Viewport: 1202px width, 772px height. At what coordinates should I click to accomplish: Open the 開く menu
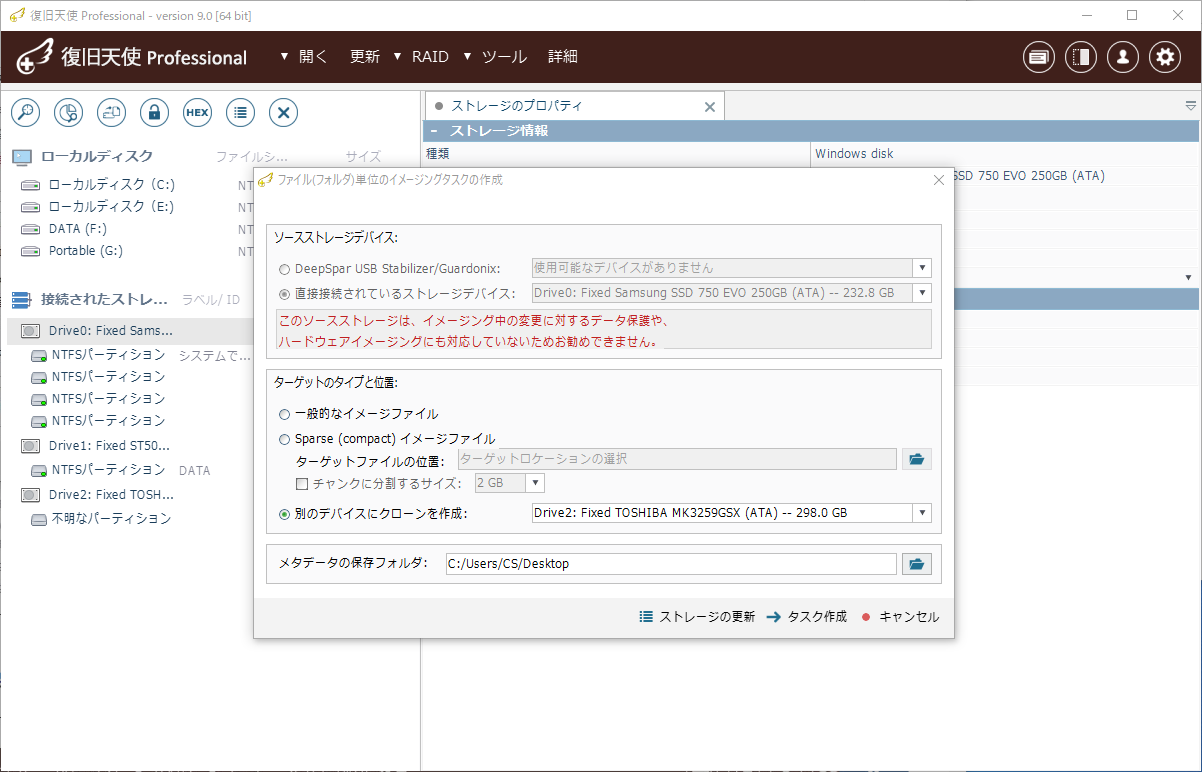tap(313, 57)
